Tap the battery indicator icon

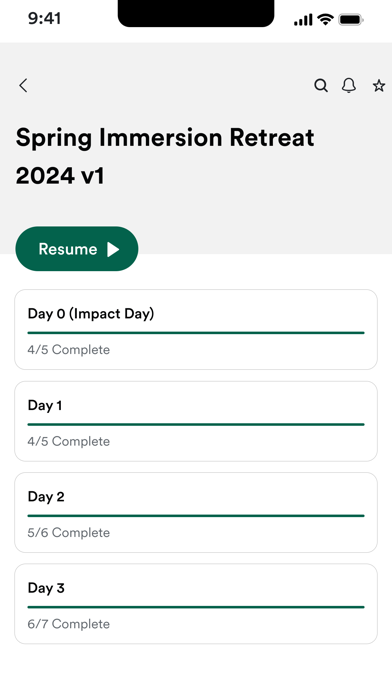(x=351, y=20)
